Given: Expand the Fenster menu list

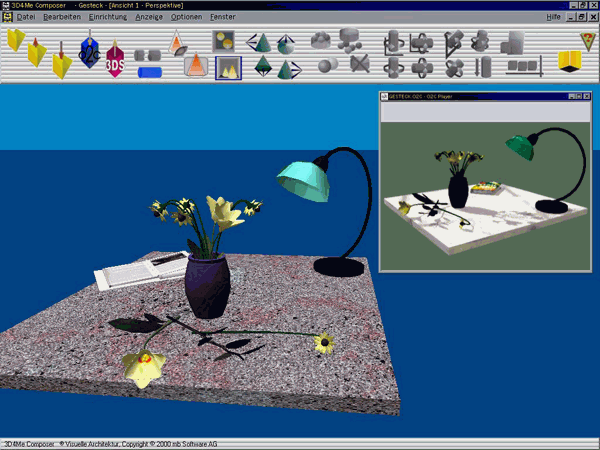Looking at the screenshot, I should coord(223,17).
